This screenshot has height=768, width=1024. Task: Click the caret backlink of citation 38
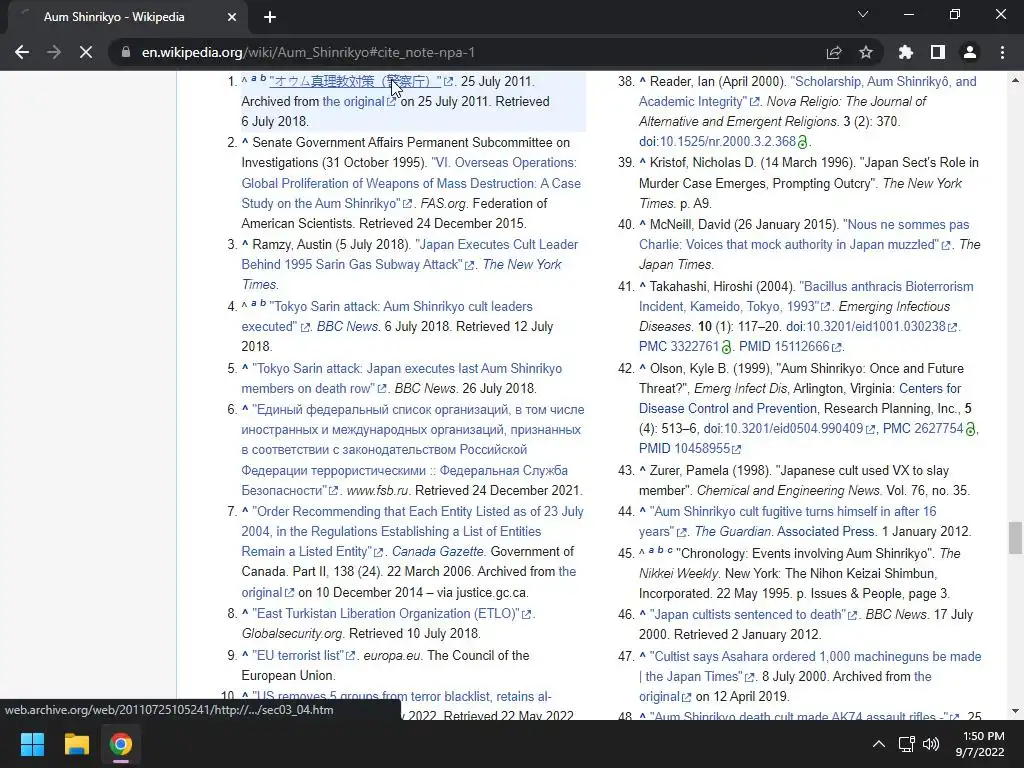coord(643,81)
